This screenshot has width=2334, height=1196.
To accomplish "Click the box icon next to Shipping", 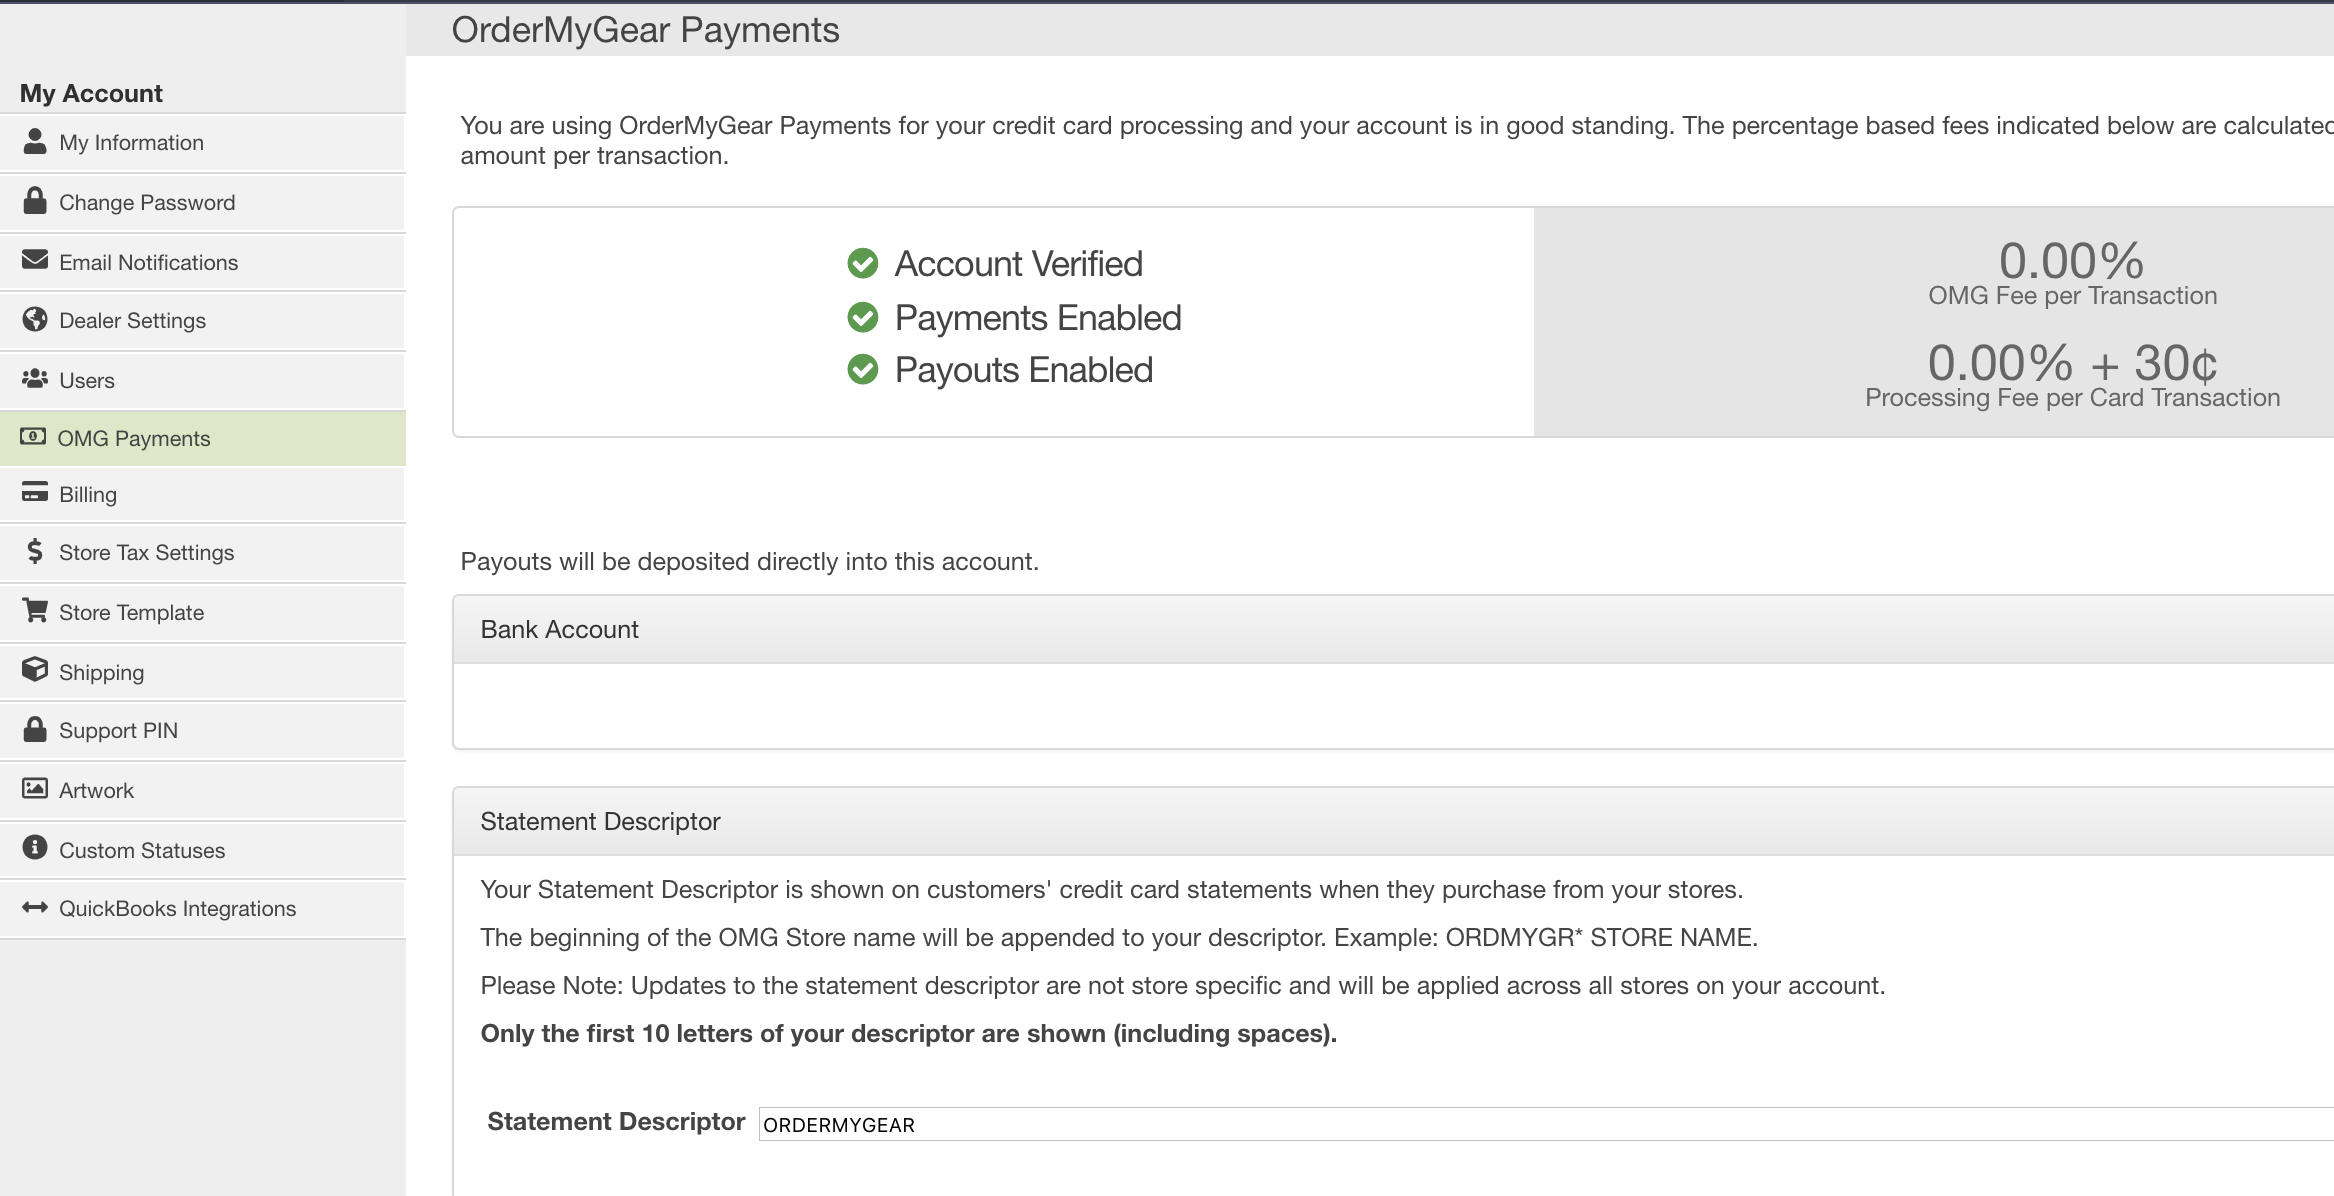I will point(35,669).
